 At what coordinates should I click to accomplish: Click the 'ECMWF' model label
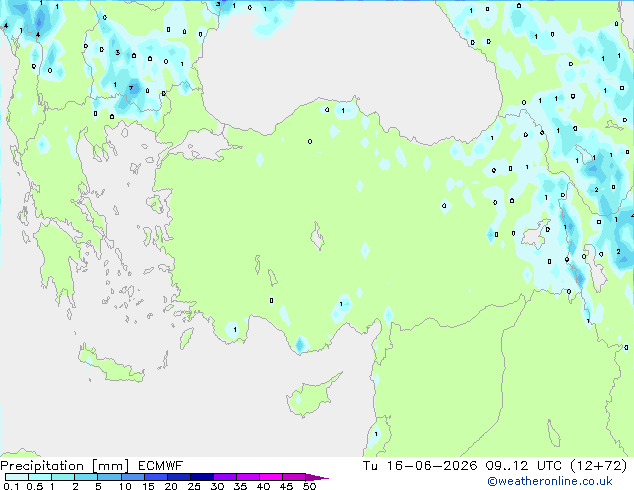click(x=161, y=466)
